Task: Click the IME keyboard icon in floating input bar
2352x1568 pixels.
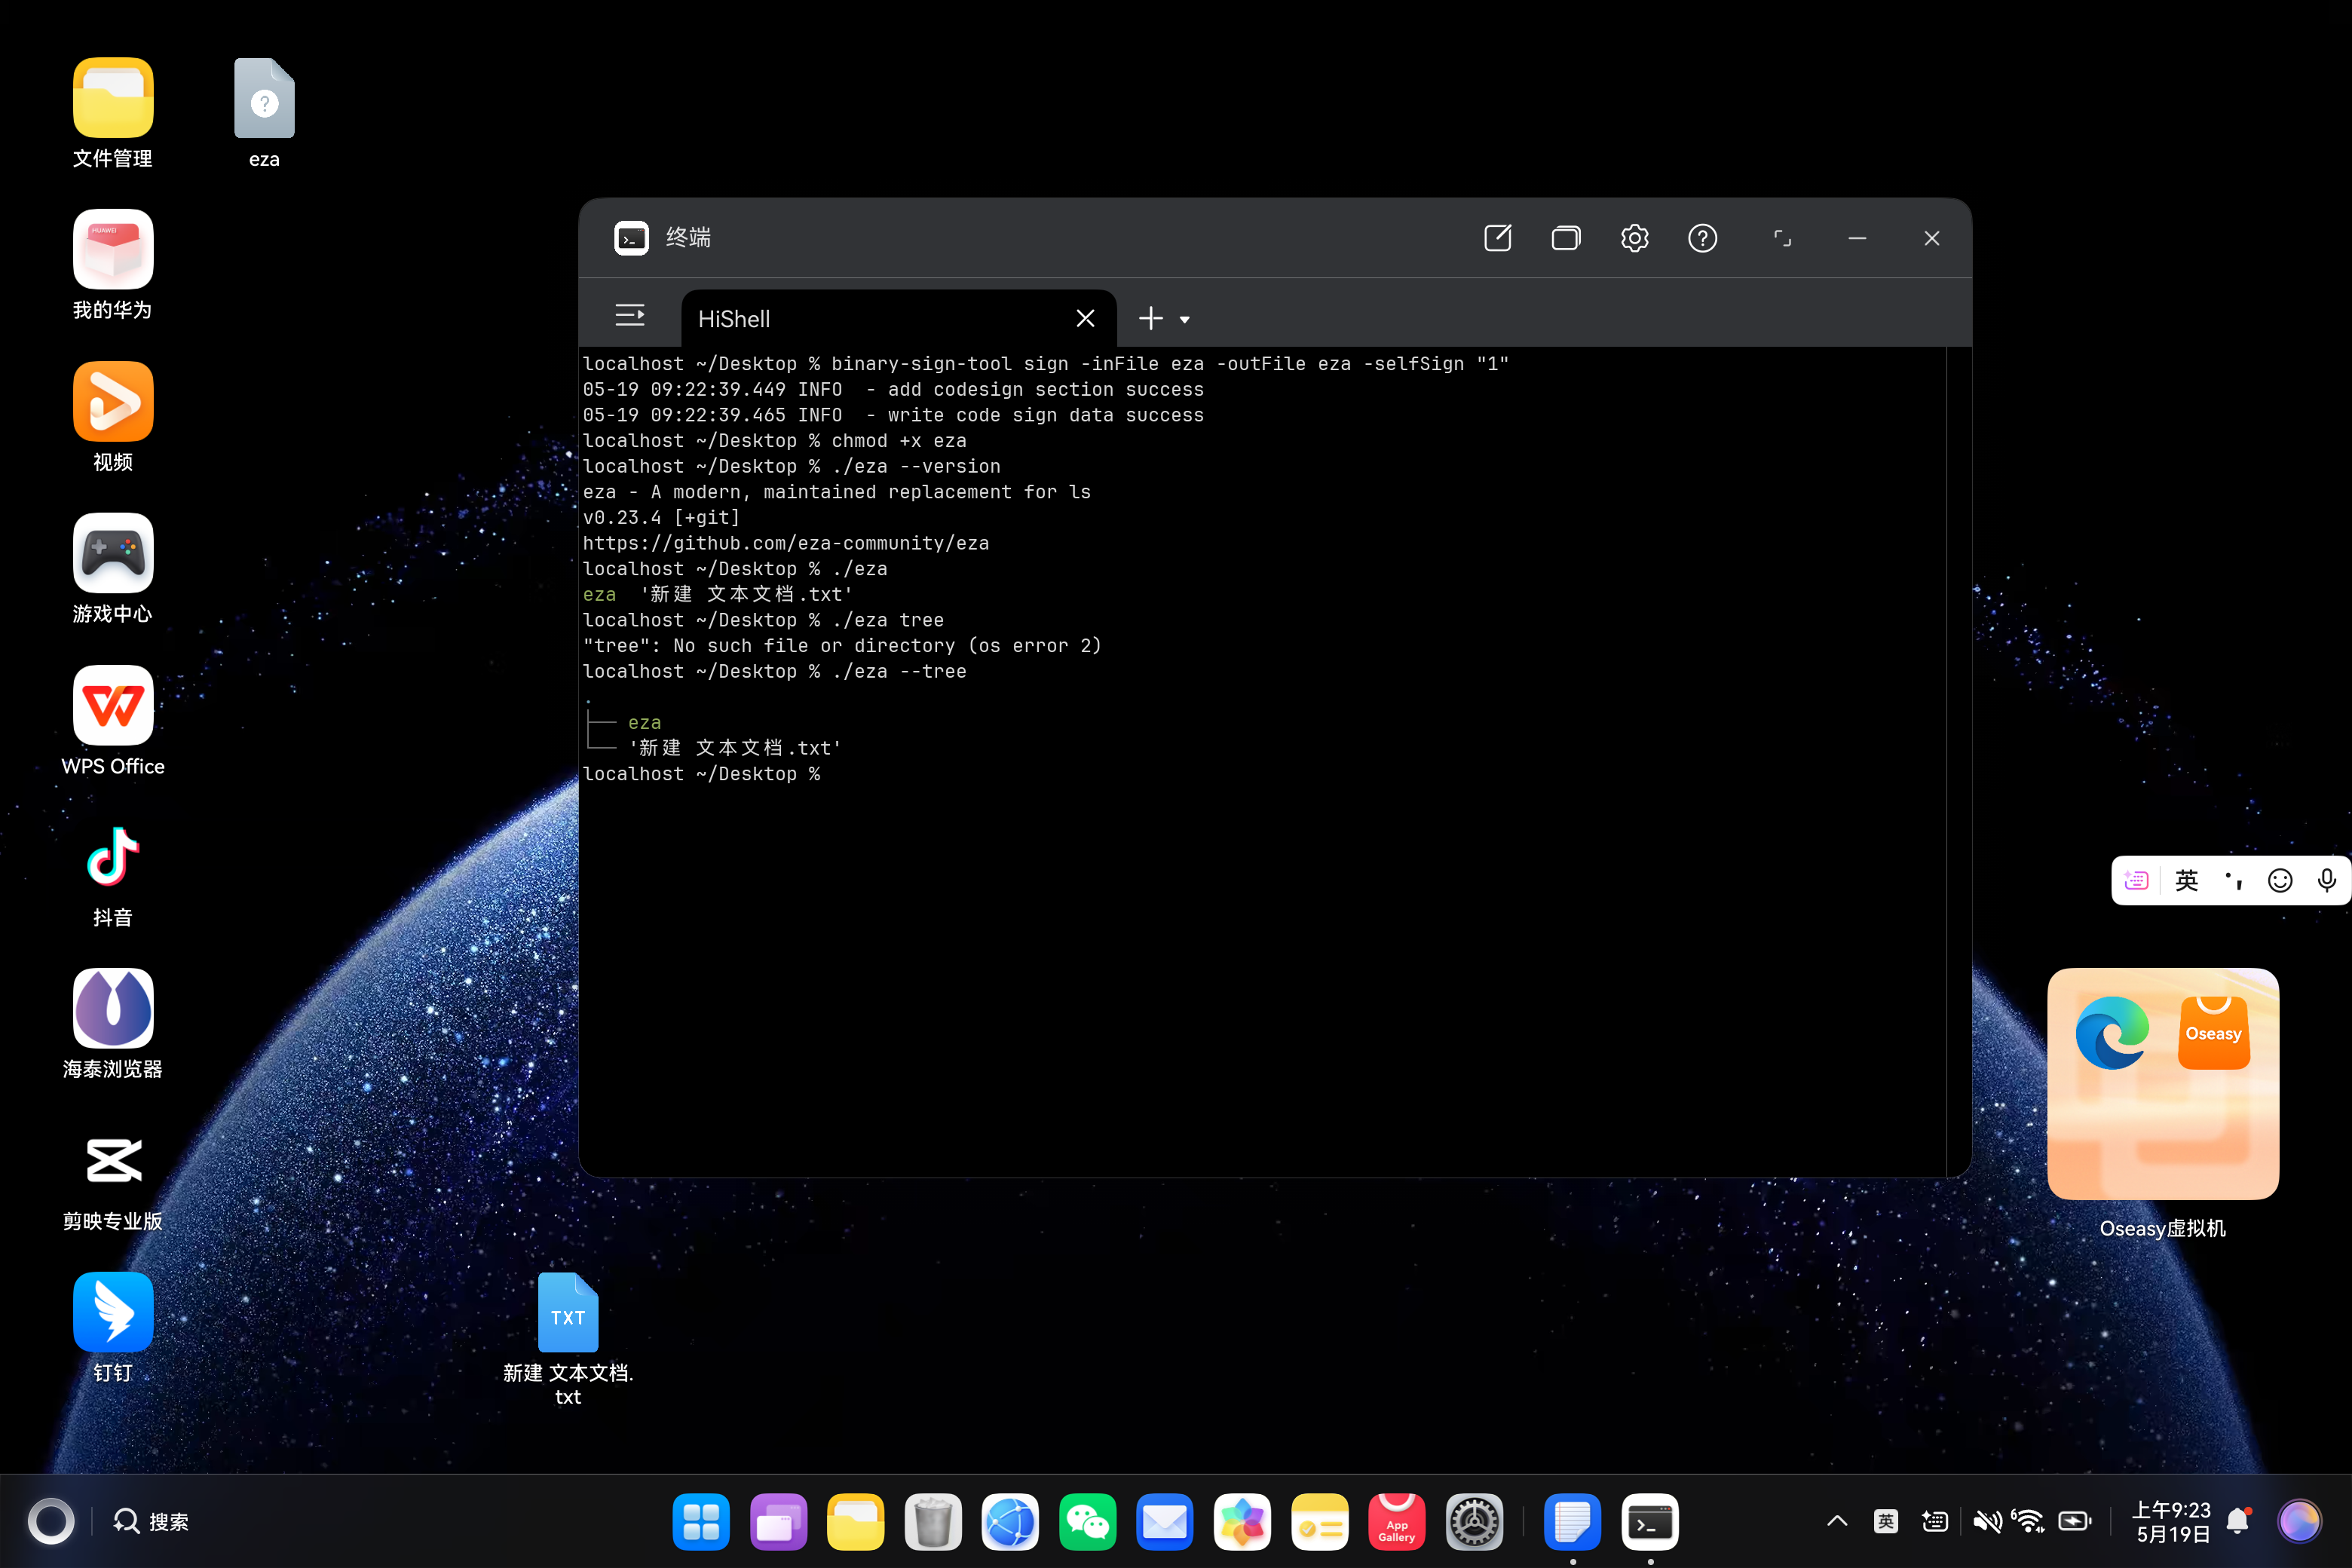Action: (x=2136, y=880)
